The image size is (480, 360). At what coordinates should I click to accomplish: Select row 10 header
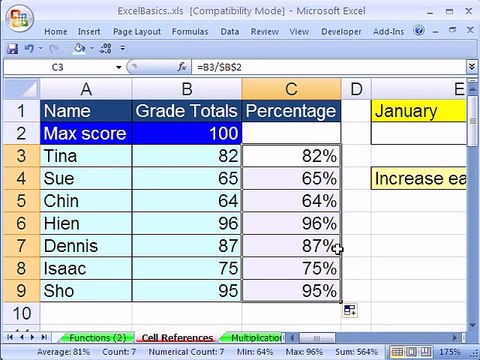22,313
